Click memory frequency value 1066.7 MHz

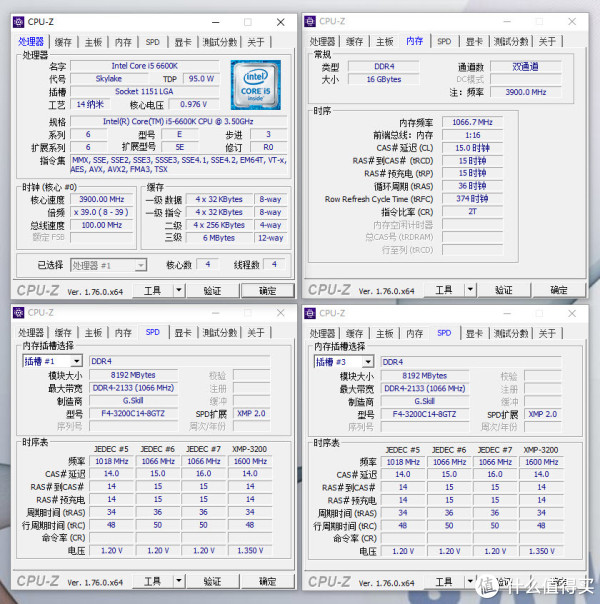point(473,122)
